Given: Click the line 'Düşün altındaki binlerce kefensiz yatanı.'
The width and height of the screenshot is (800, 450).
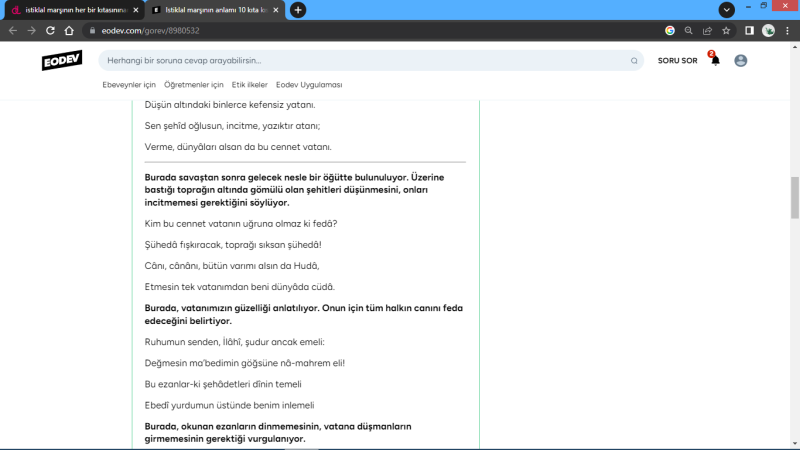Looking at the screenshot, I should 230,105.
